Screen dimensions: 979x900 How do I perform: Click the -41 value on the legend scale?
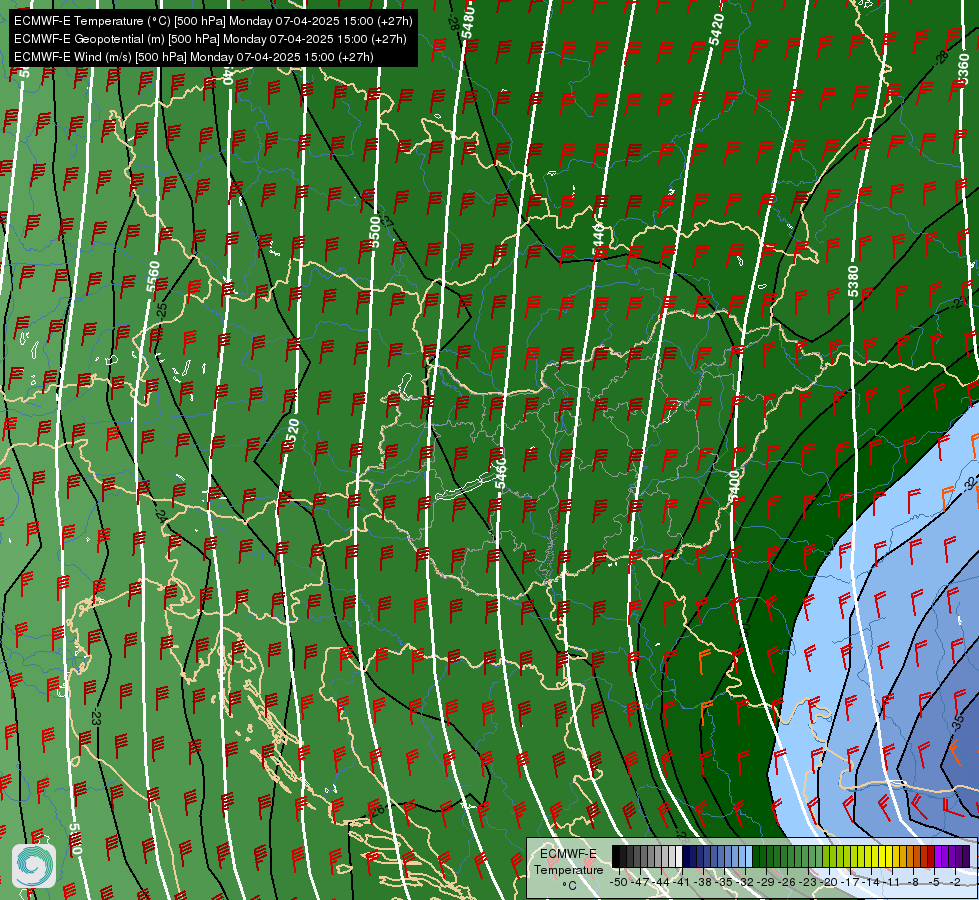click(x=681, y=882)
